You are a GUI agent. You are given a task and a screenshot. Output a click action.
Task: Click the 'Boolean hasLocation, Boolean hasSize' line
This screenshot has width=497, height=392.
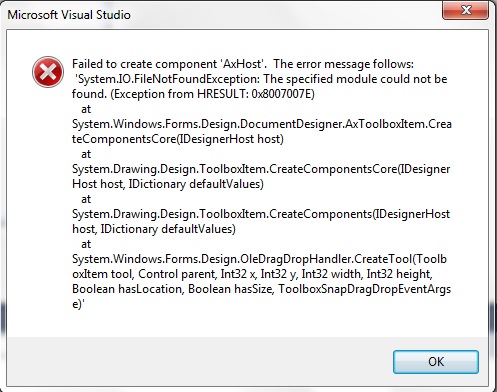tap(261, 289)
